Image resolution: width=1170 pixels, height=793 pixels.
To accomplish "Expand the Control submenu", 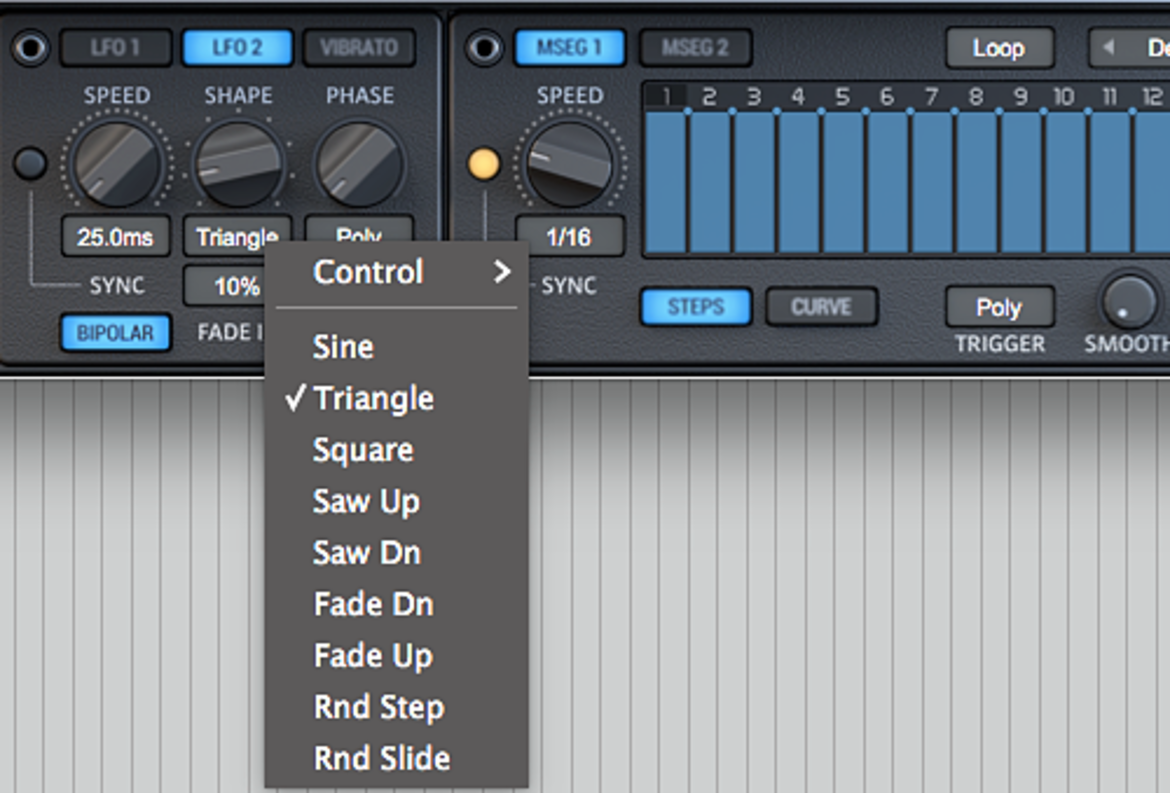I will (x=397, y=272).
